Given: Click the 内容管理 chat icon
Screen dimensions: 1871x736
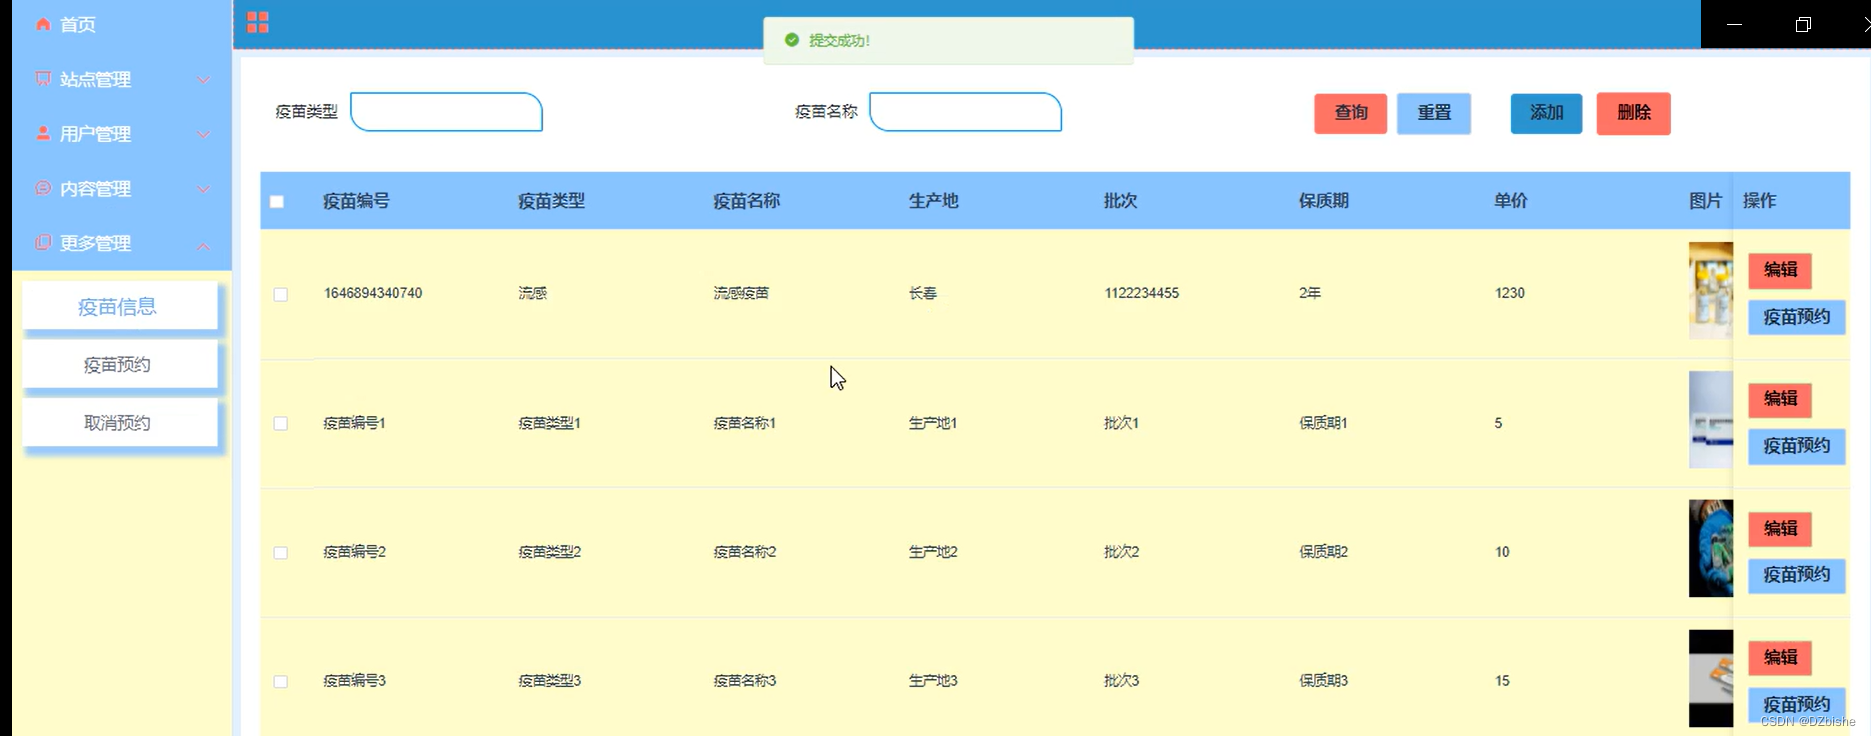Looking at the screenshot, I should [43, 188].
